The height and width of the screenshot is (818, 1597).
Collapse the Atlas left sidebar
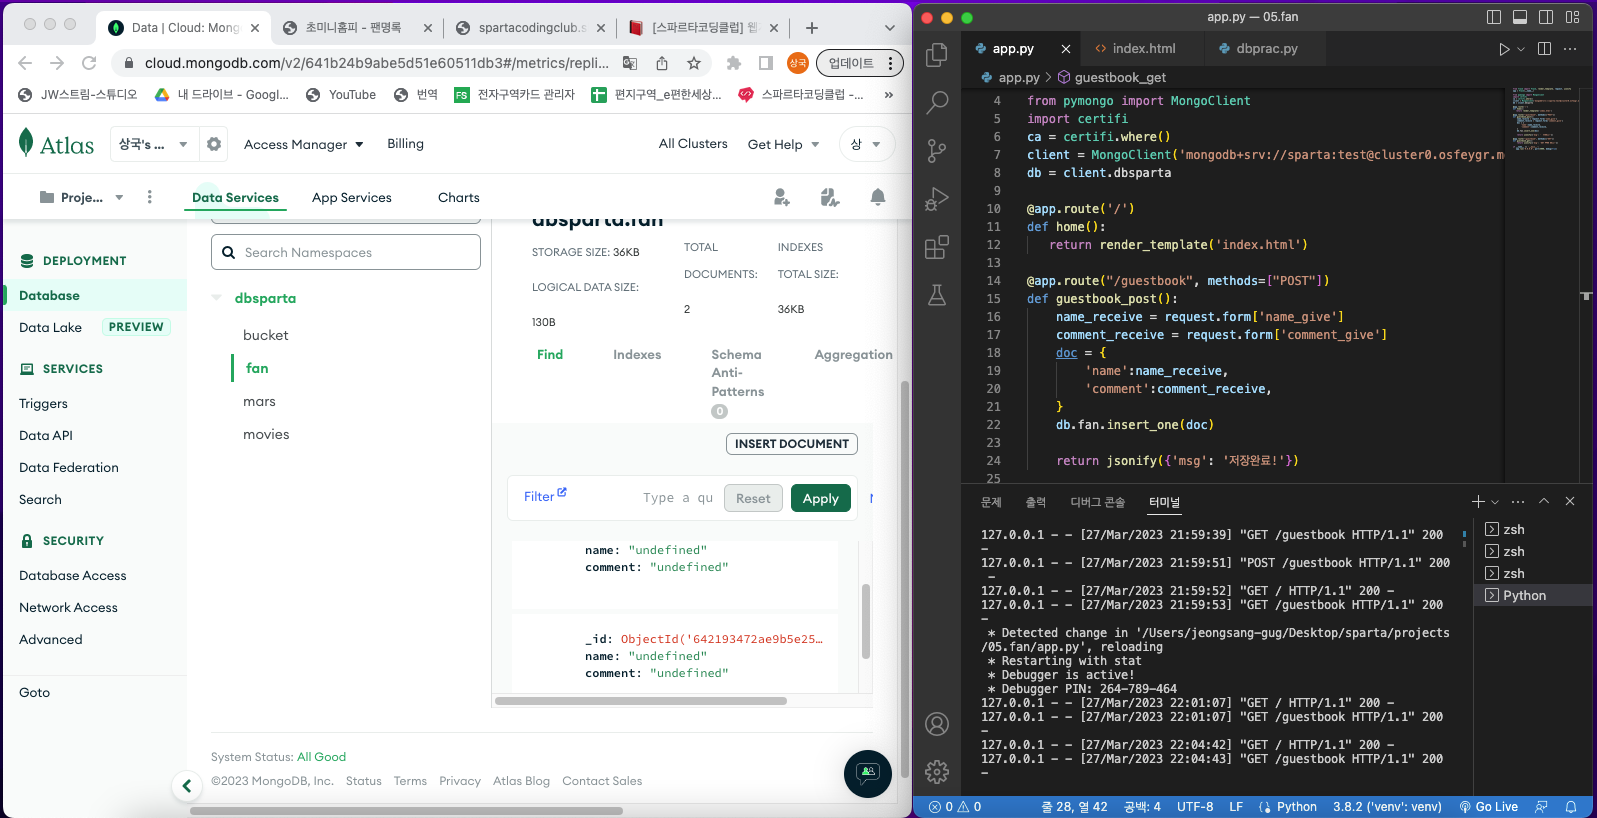pyautogui.click(x=187, y=786)
